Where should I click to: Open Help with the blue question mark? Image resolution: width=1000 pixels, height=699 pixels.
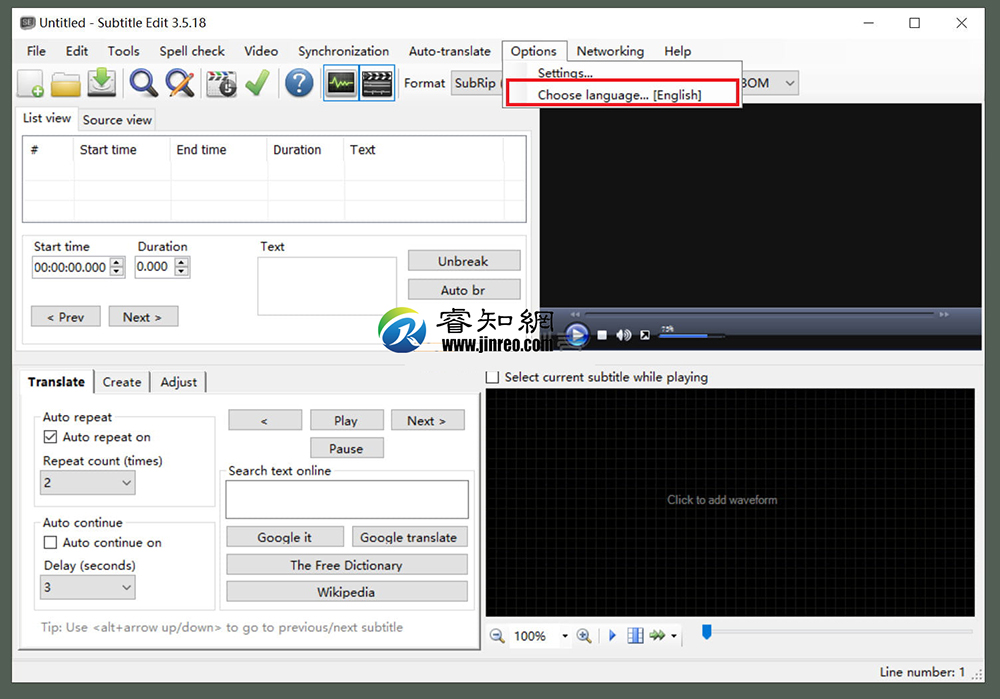tap(299, 83)
